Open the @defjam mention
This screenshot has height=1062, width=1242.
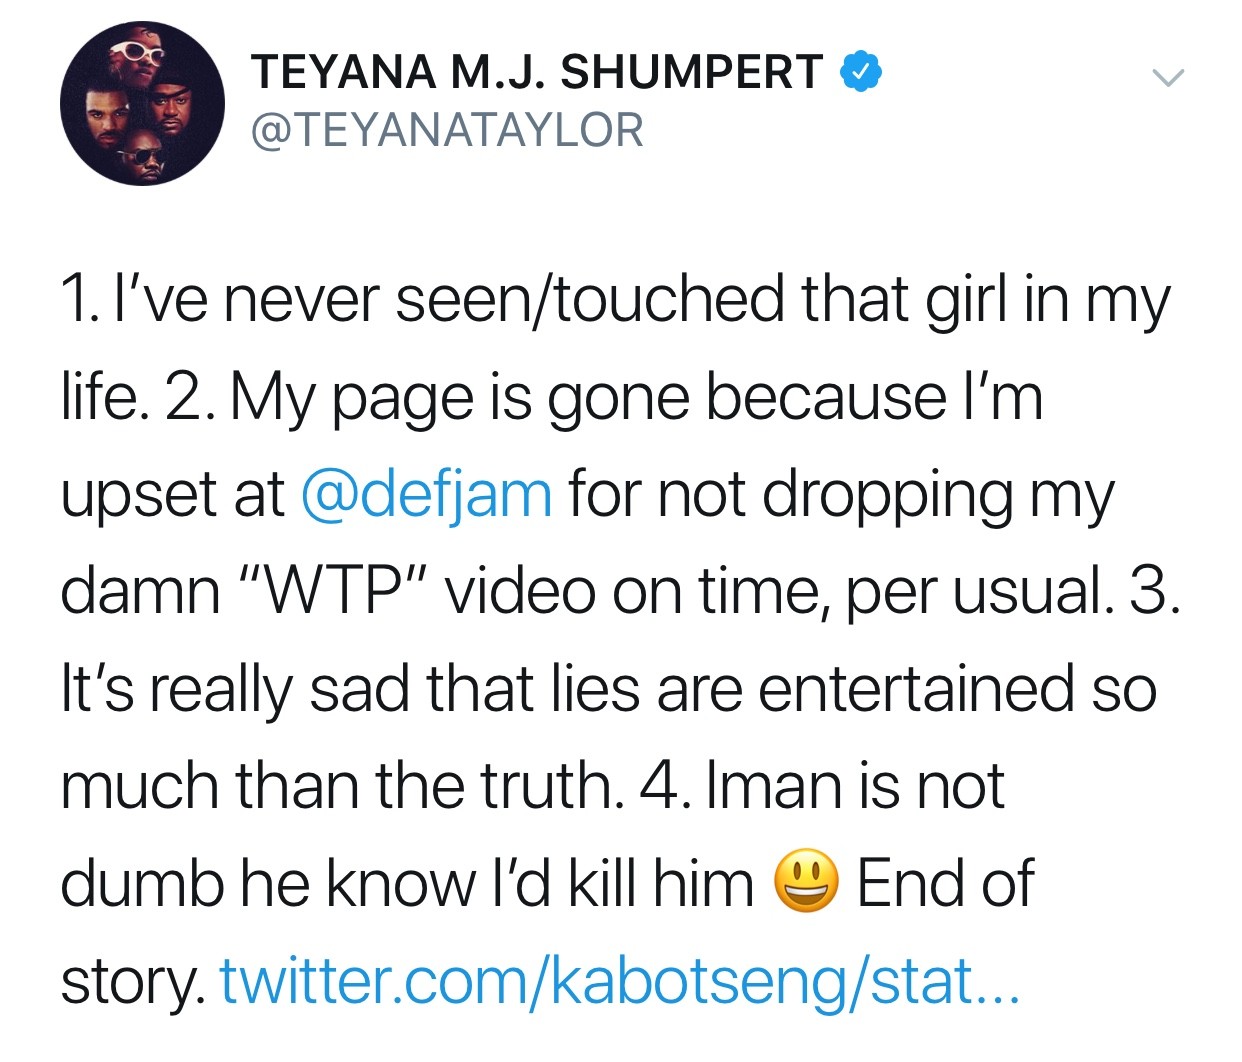(427, 494)
